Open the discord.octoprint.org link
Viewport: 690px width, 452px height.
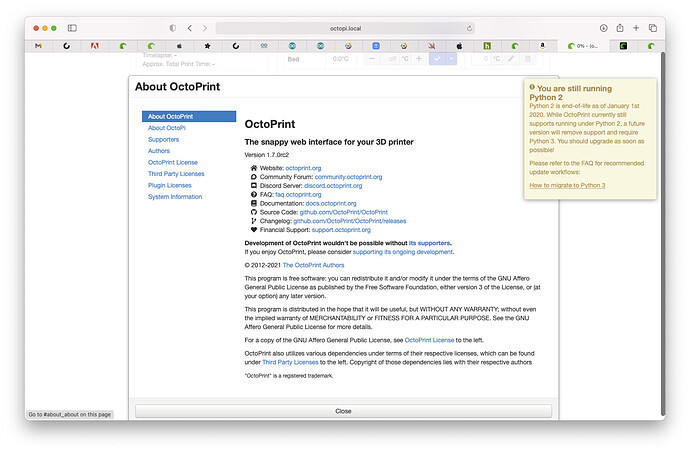click(x=333, y=185)
